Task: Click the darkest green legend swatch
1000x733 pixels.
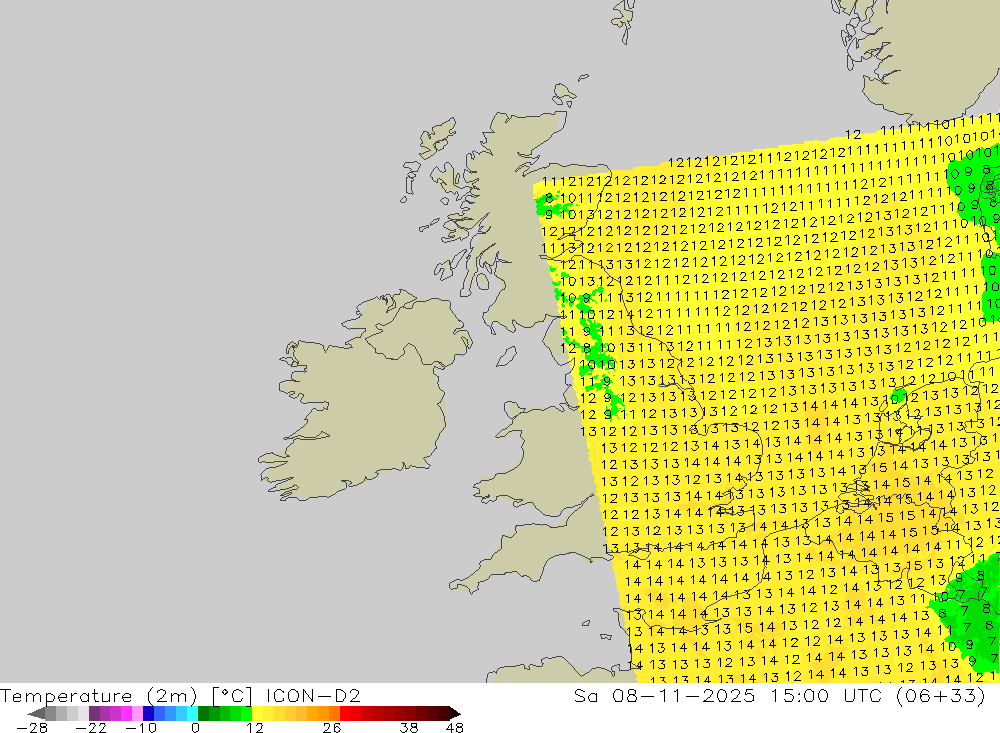Action: click(x=203, y=713)
